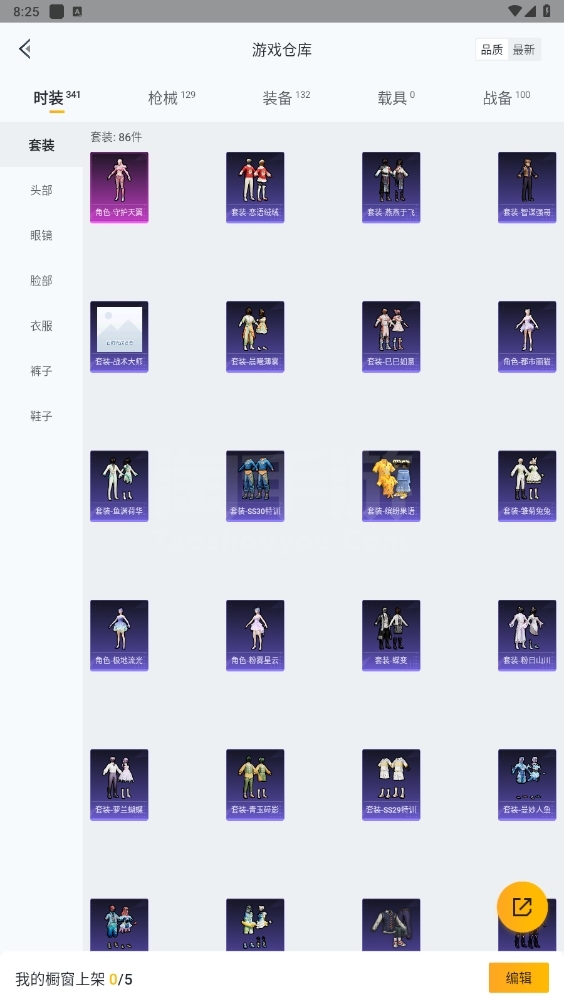This screenshot has height=1004, width=564.
Task: Select the pink 角色-守护天翼 item card
Action: click(119, 187)
